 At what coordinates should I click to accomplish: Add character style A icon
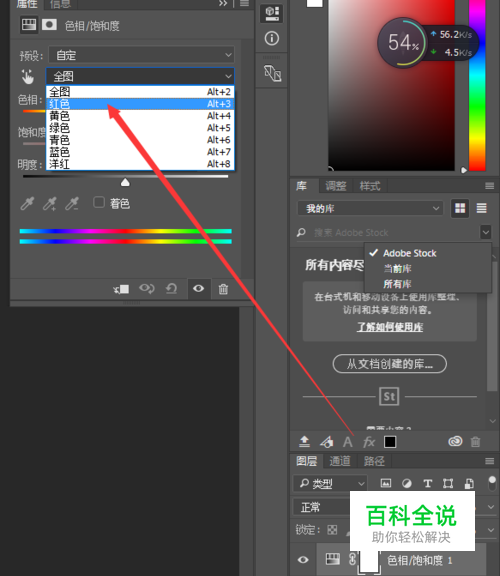click(x=348, y=442)
